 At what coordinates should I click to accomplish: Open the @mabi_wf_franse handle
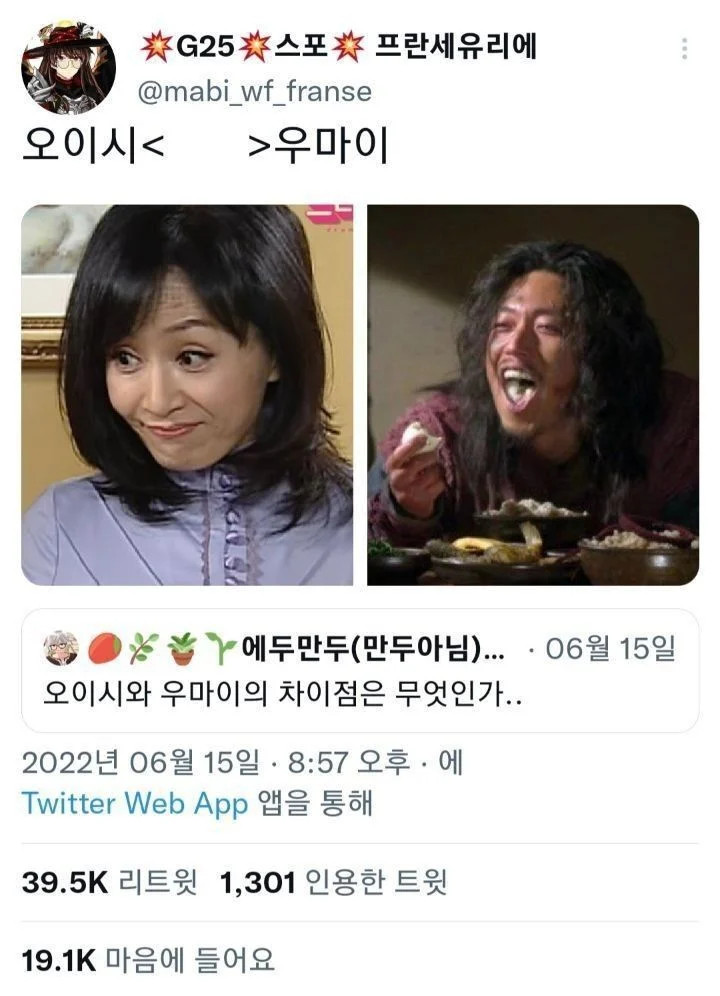[254, 92]
